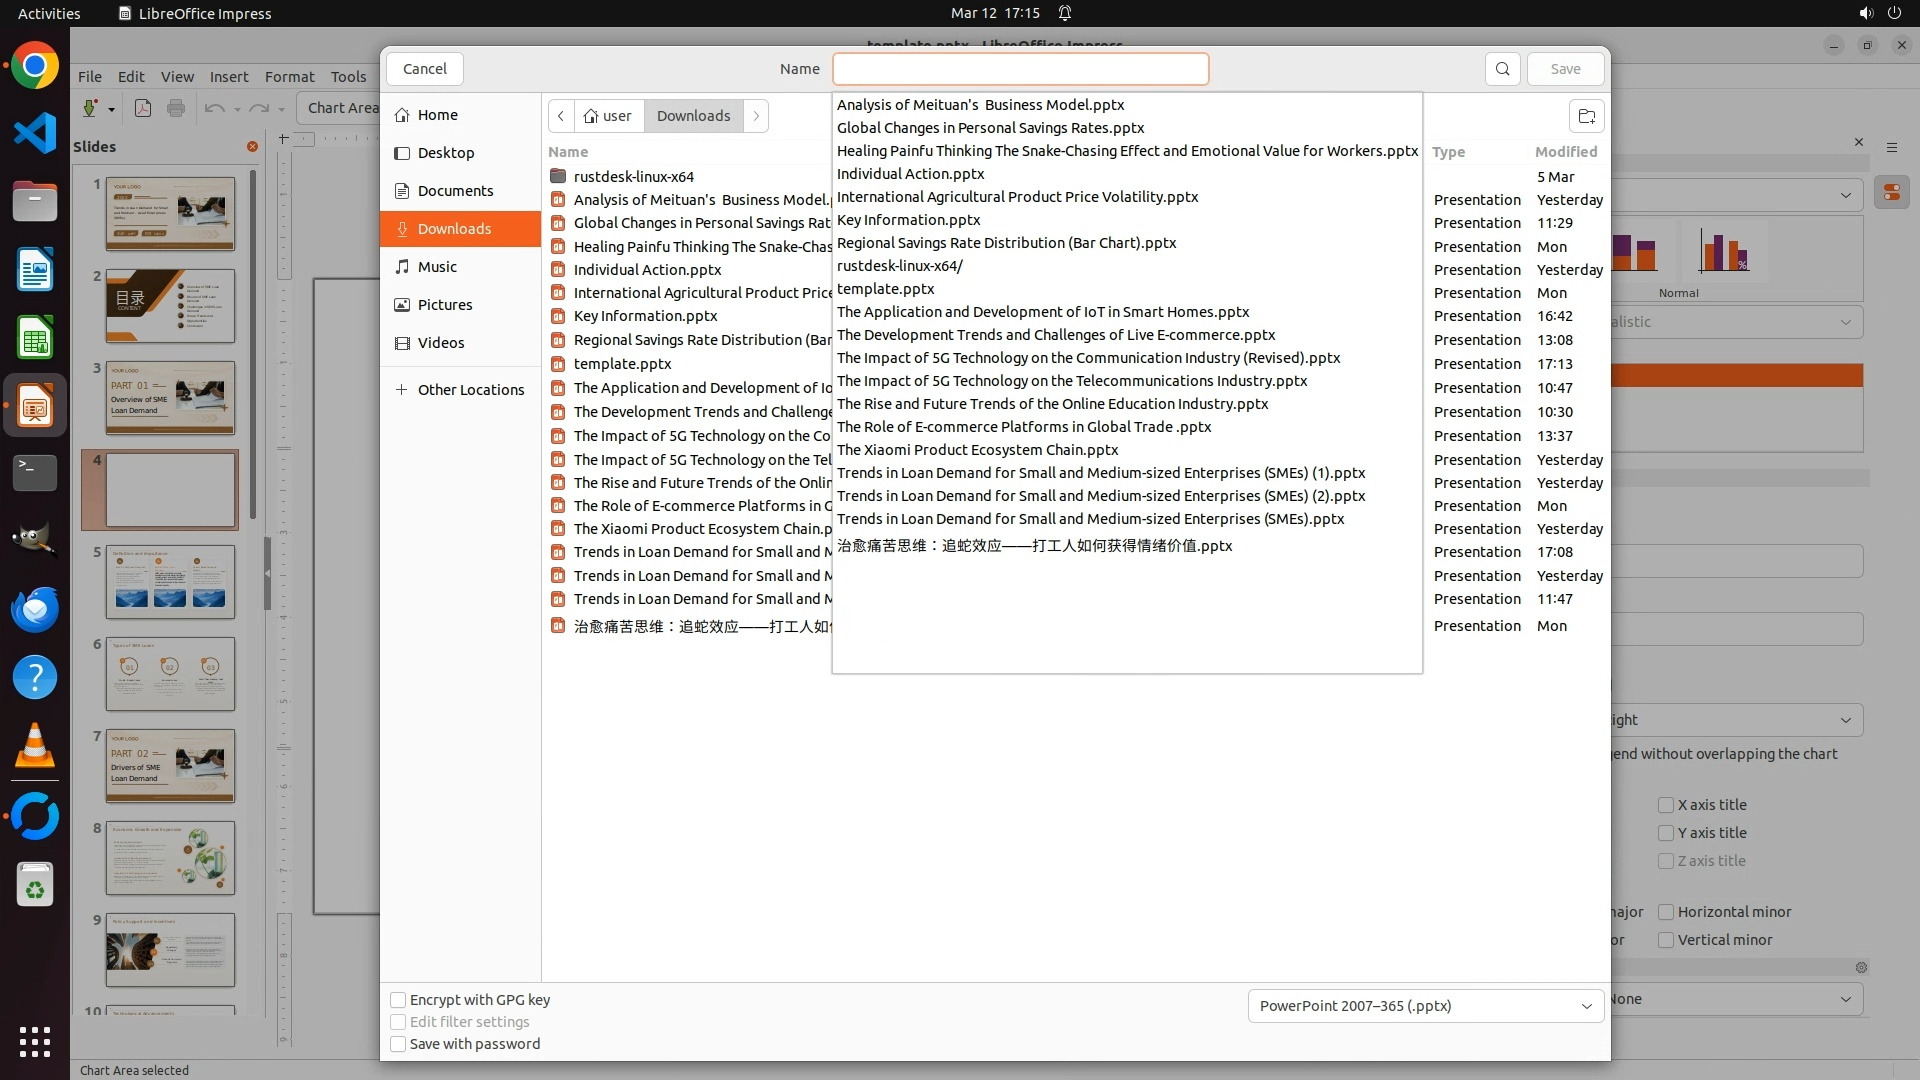The image size is (1920, 1080).
Task: Open Visual Studio Code from the dock
Action: click(35, 133)
